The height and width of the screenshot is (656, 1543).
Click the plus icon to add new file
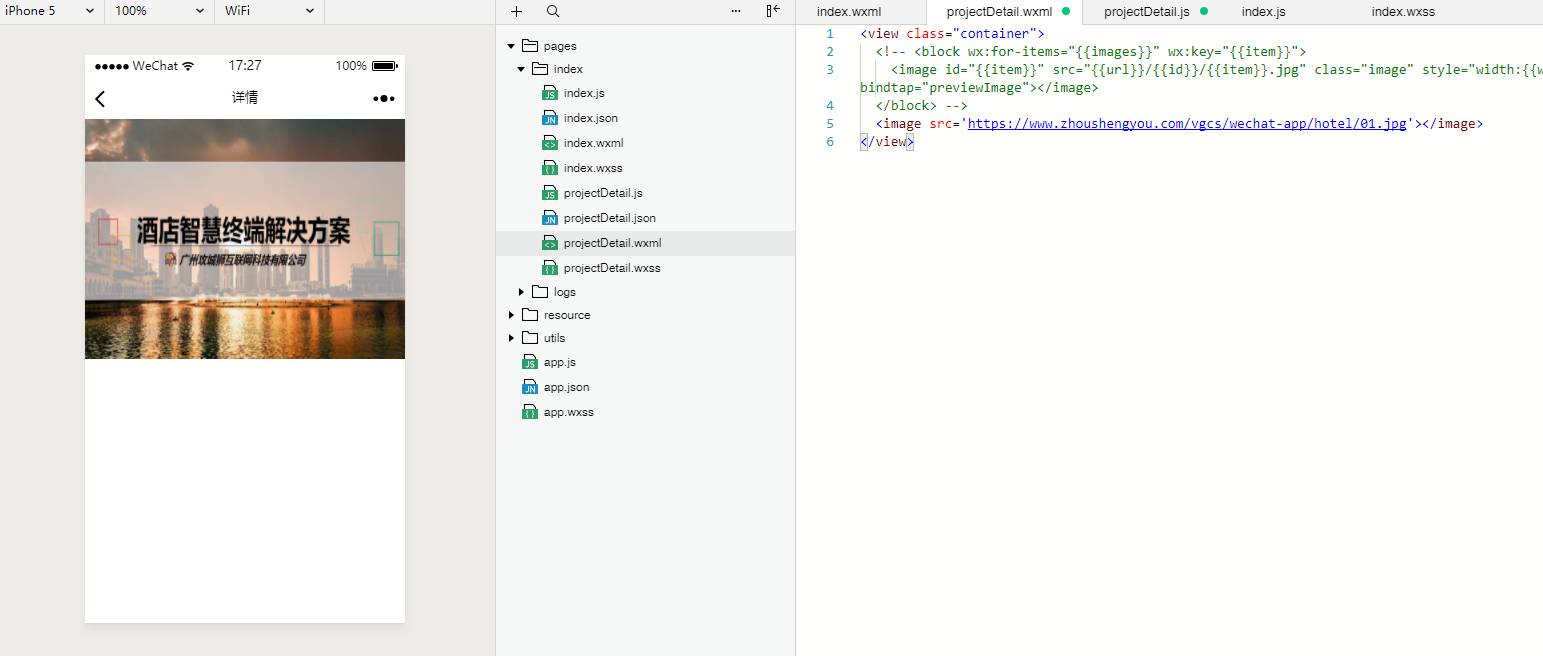click(516, 12)
